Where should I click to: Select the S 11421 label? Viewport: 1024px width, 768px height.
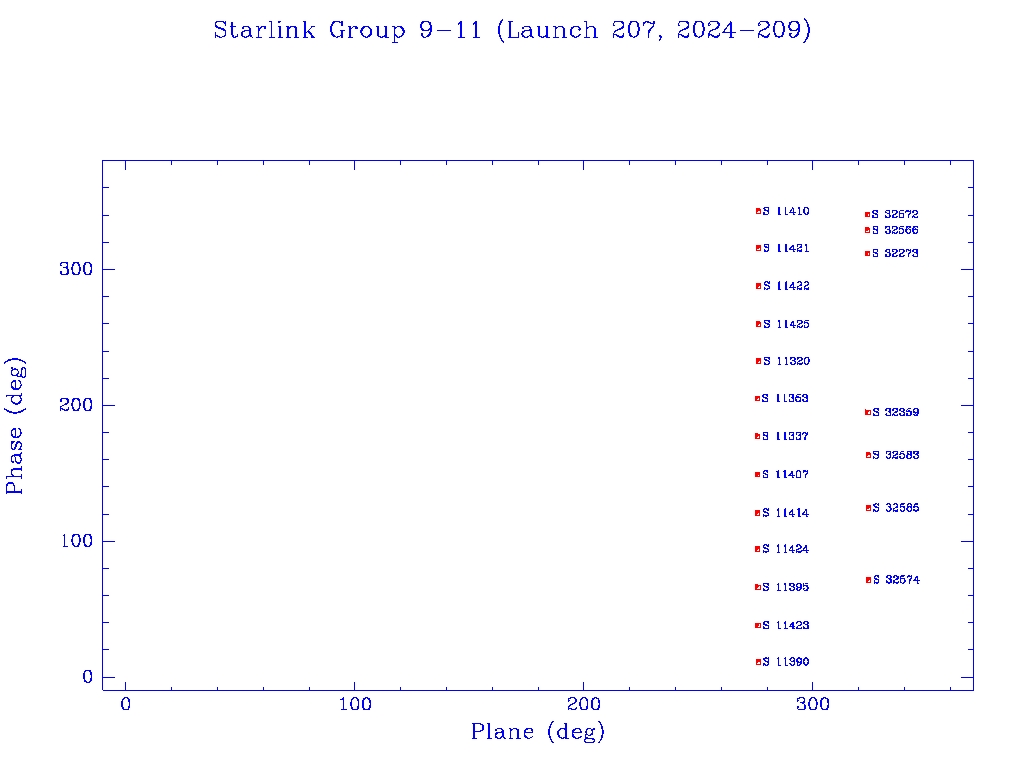coord(786,248)
